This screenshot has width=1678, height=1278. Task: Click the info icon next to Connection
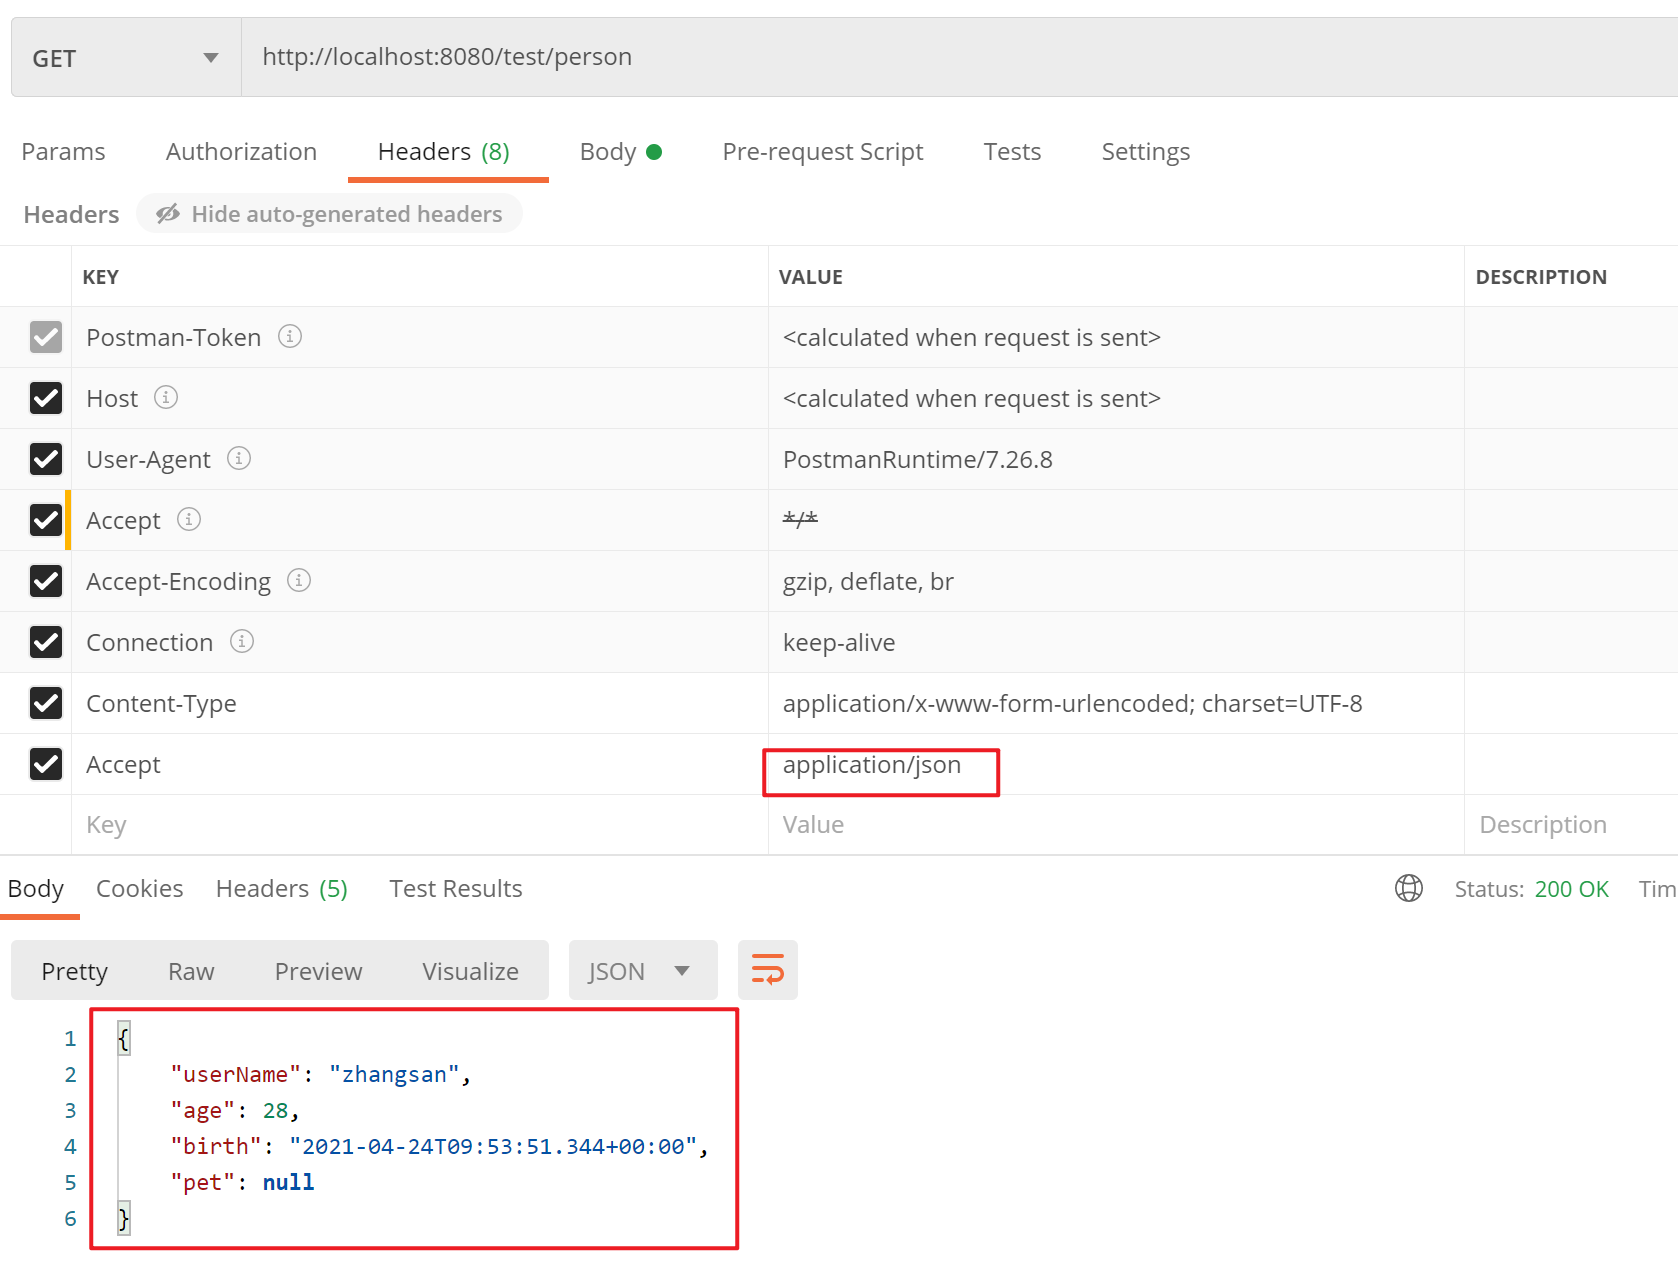pyautogui.click(x=242, y=642)
